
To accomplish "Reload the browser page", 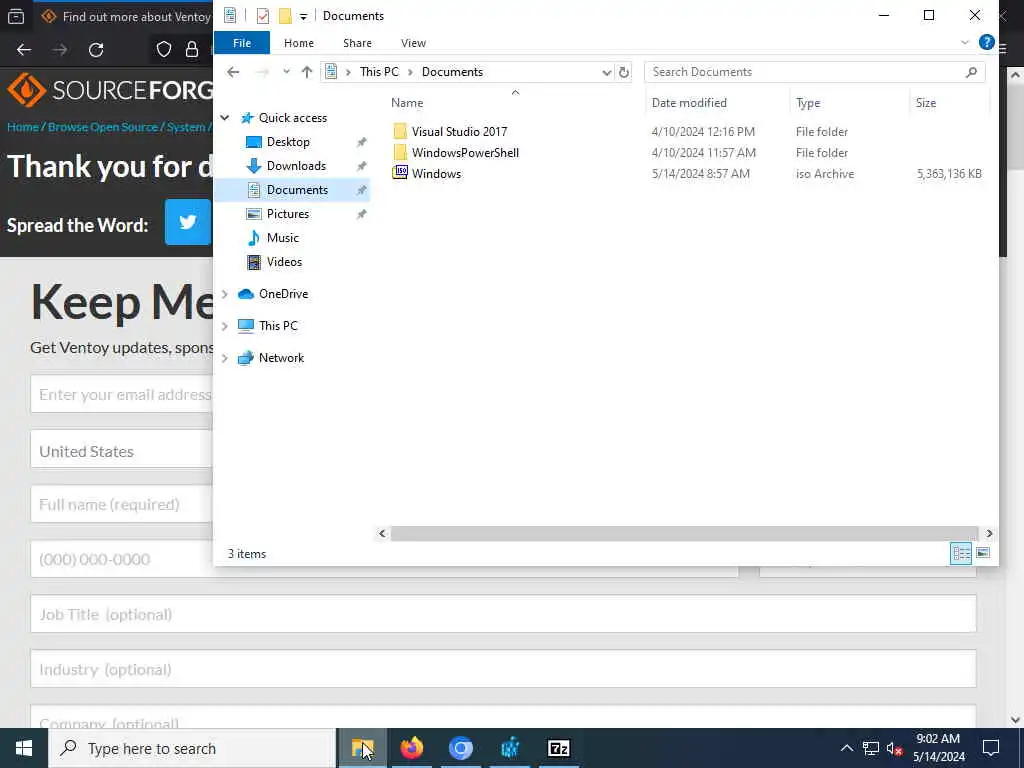I will point(96,50).
